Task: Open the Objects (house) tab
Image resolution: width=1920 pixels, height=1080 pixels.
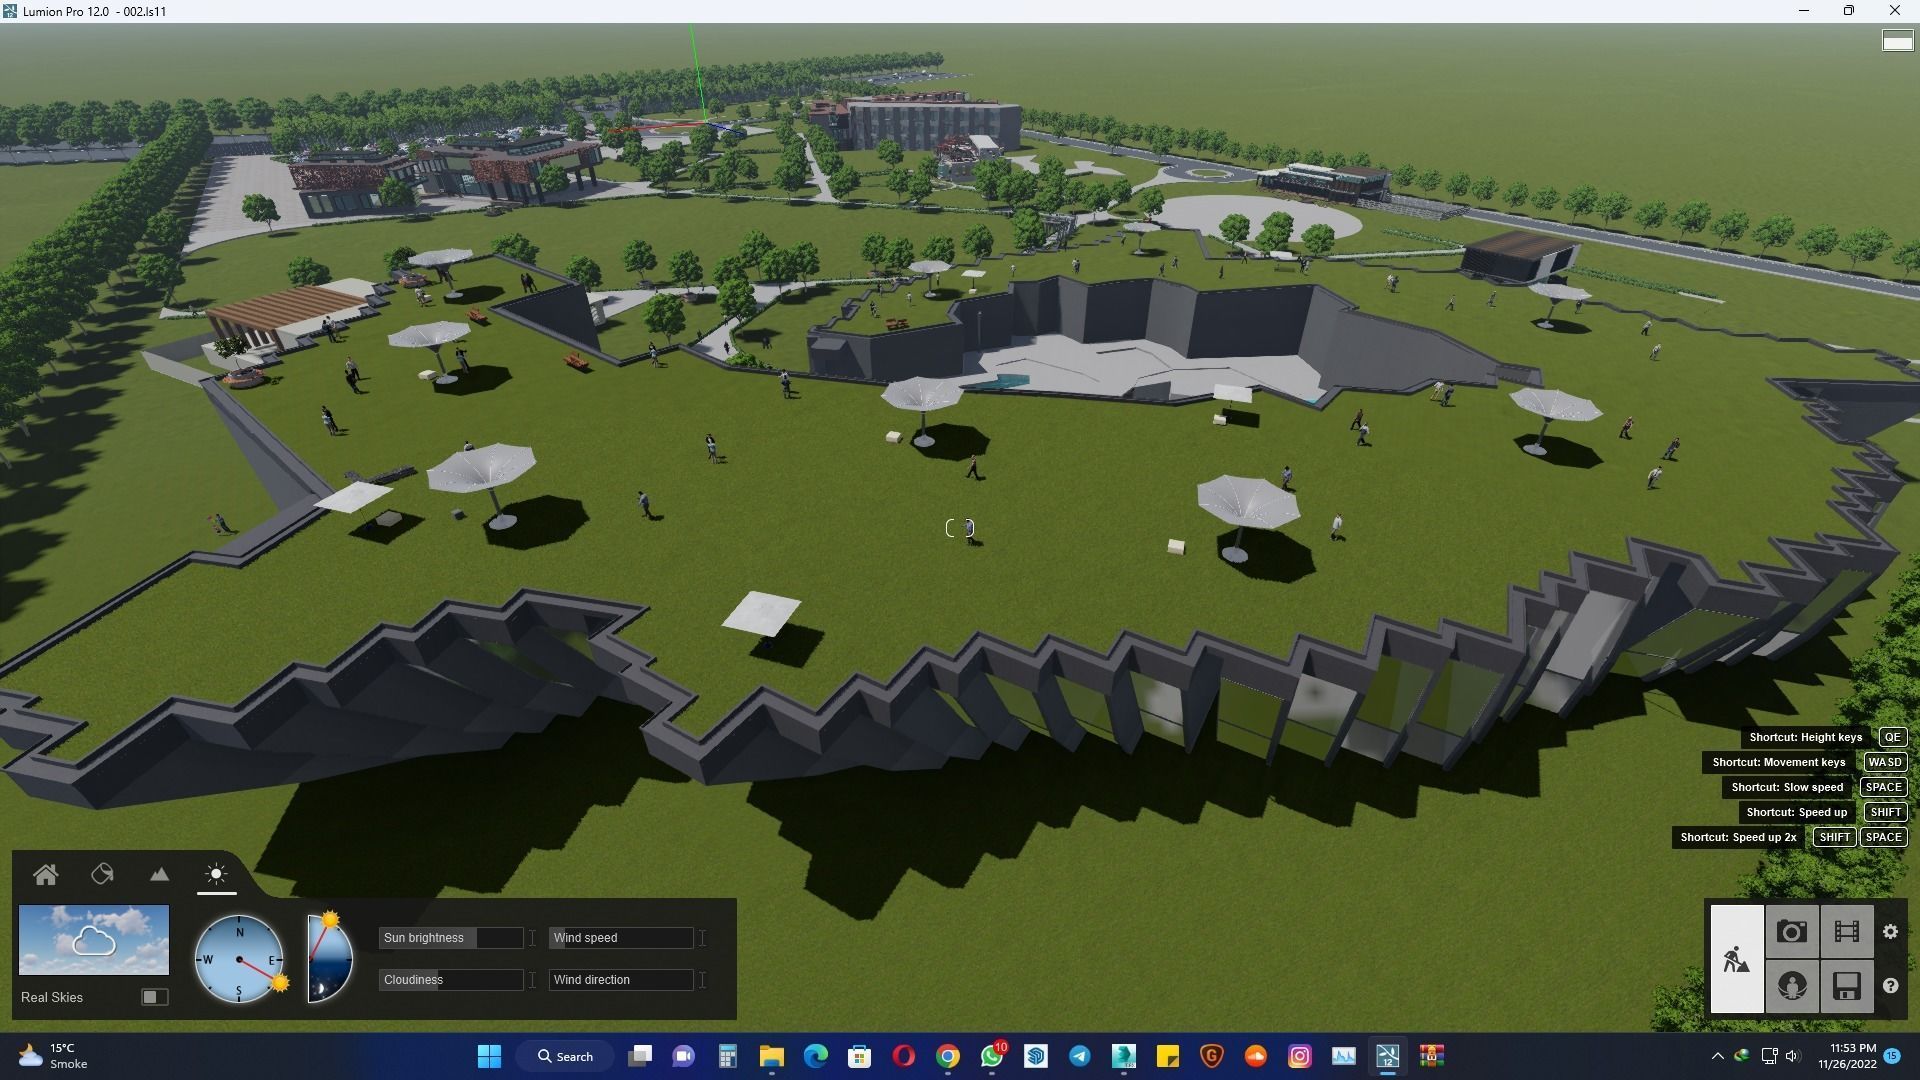Action: [x=46, y=875]
